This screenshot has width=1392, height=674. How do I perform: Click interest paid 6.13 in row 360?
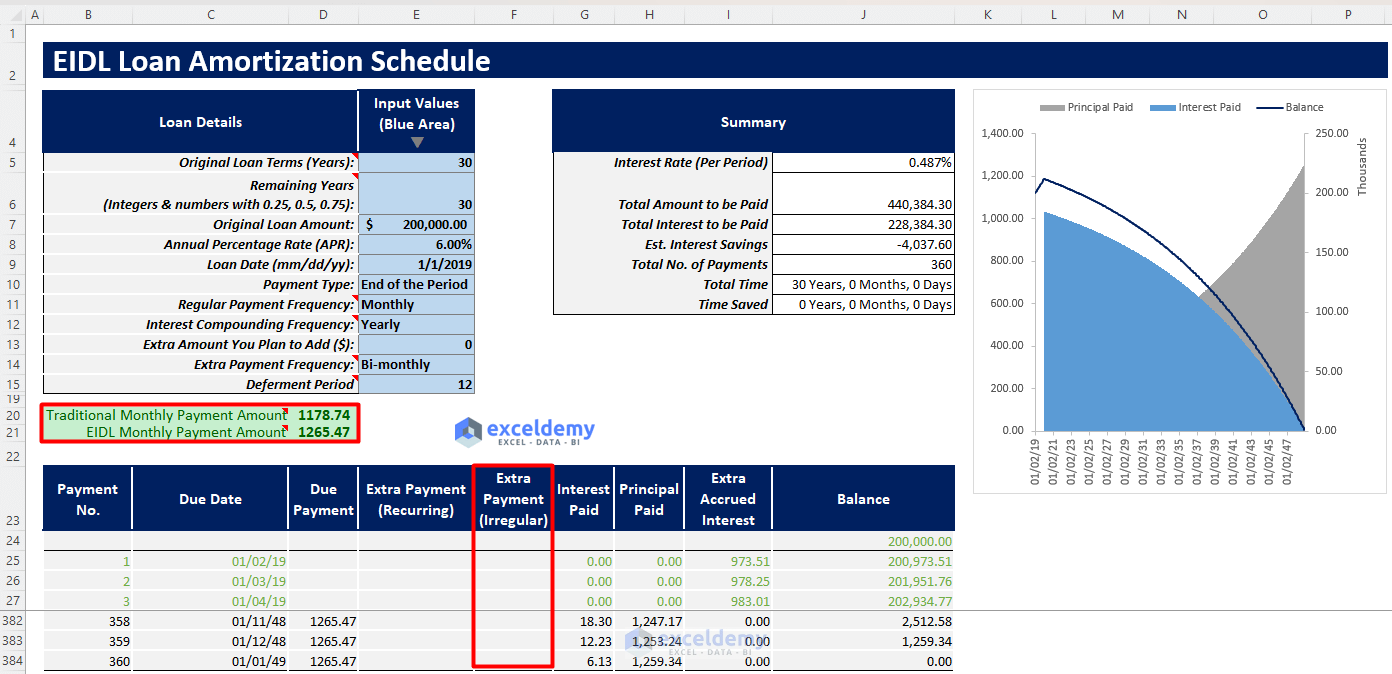pyautogui.click(x=583, y=661)
